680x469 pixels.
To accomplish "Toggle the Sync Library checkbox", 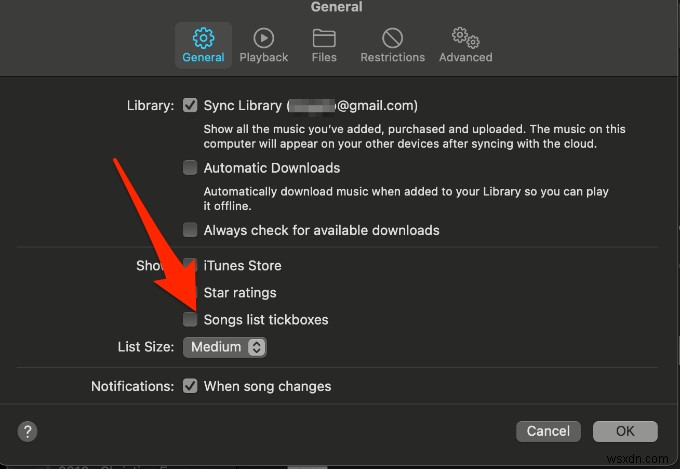I will pos(190,105).
